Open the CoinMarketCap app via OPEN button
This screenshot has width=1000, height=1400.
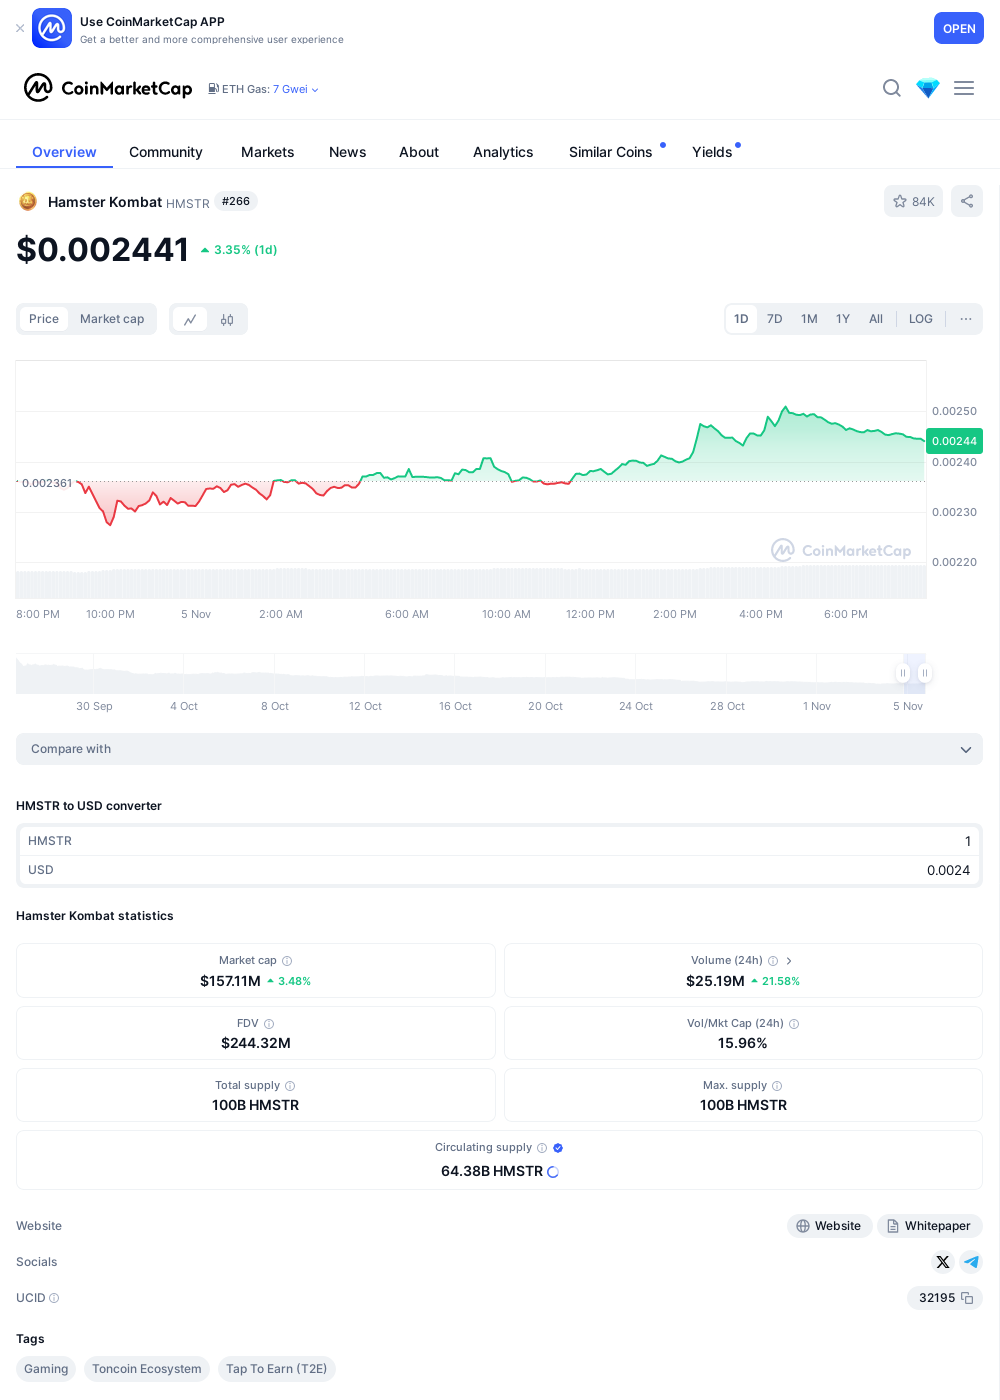coord(959,28)
